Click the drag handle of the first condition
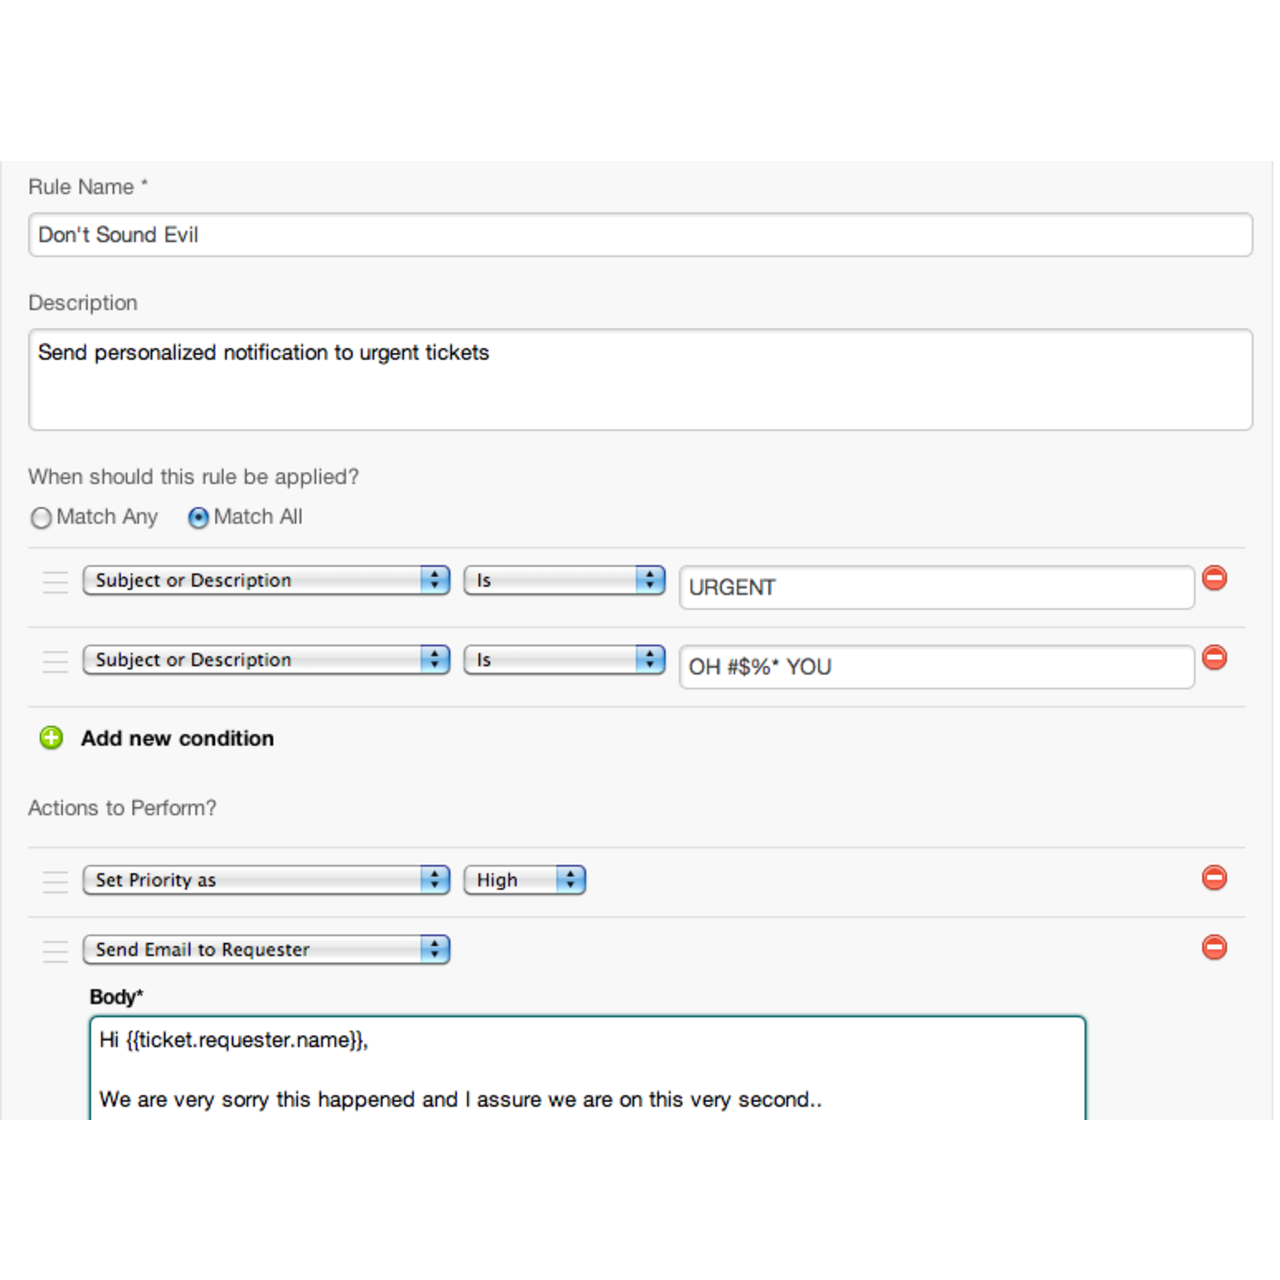Image resolution: width=1280 pixels, height=1280 pixels. click(55, 580)
